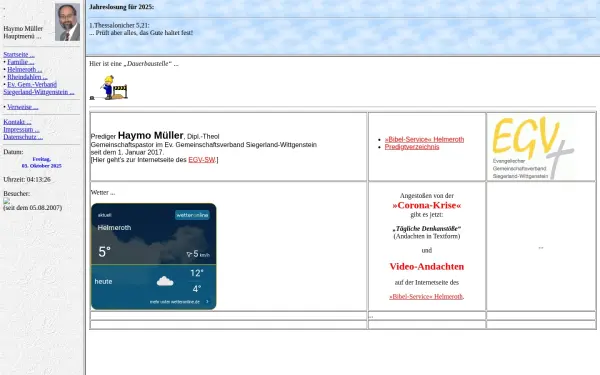Follow the EGV-SW website link
This screenshot has width=600, height=375.
(202, 160)
